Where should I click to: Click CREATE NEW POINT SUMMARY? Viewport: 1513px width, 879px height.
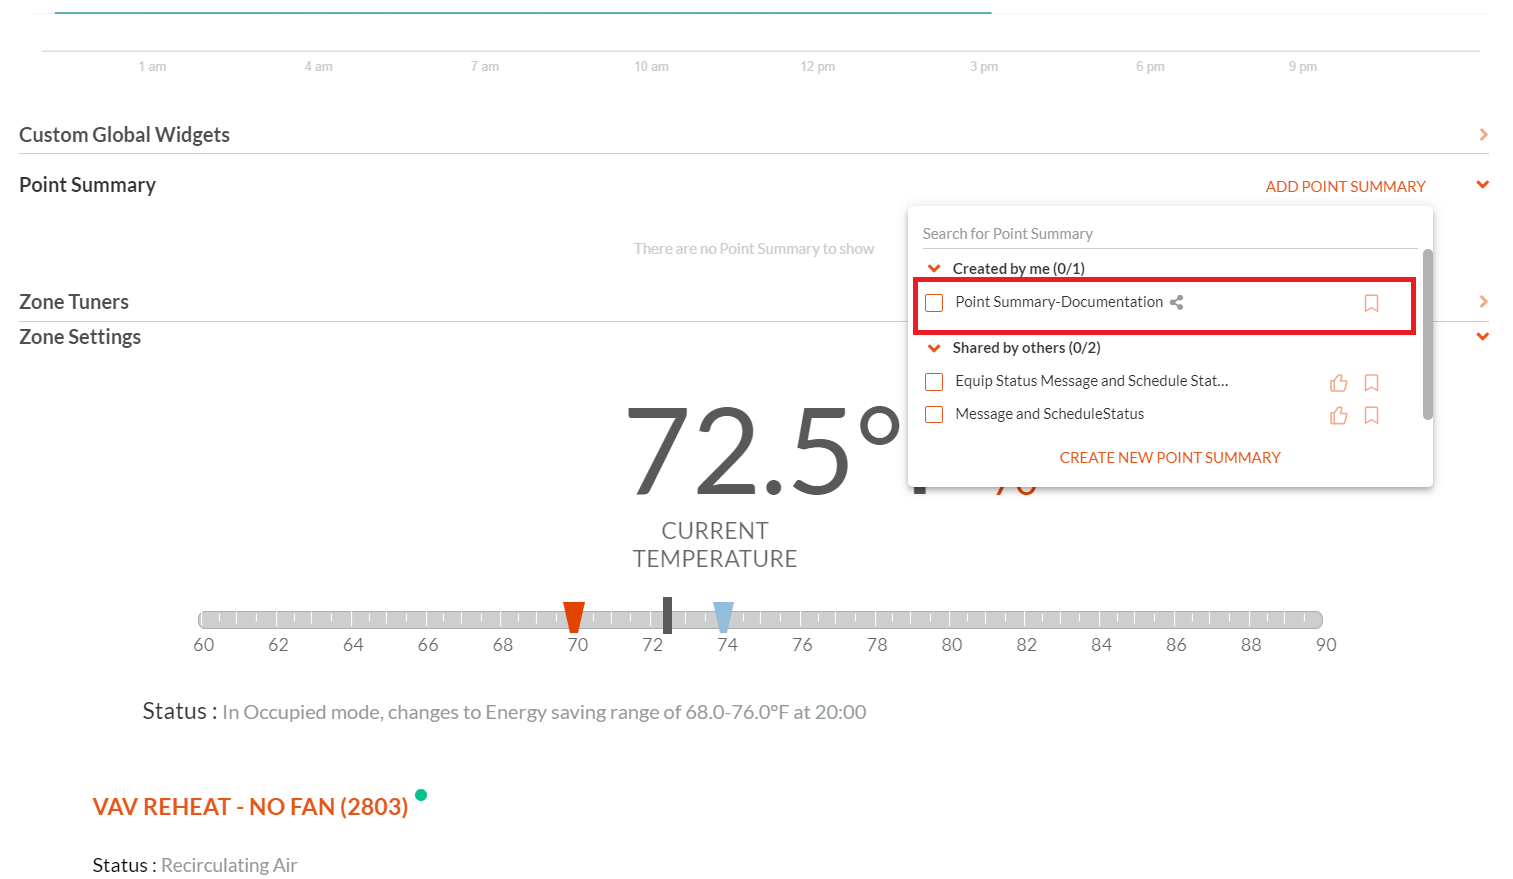tap(1170, 457)
